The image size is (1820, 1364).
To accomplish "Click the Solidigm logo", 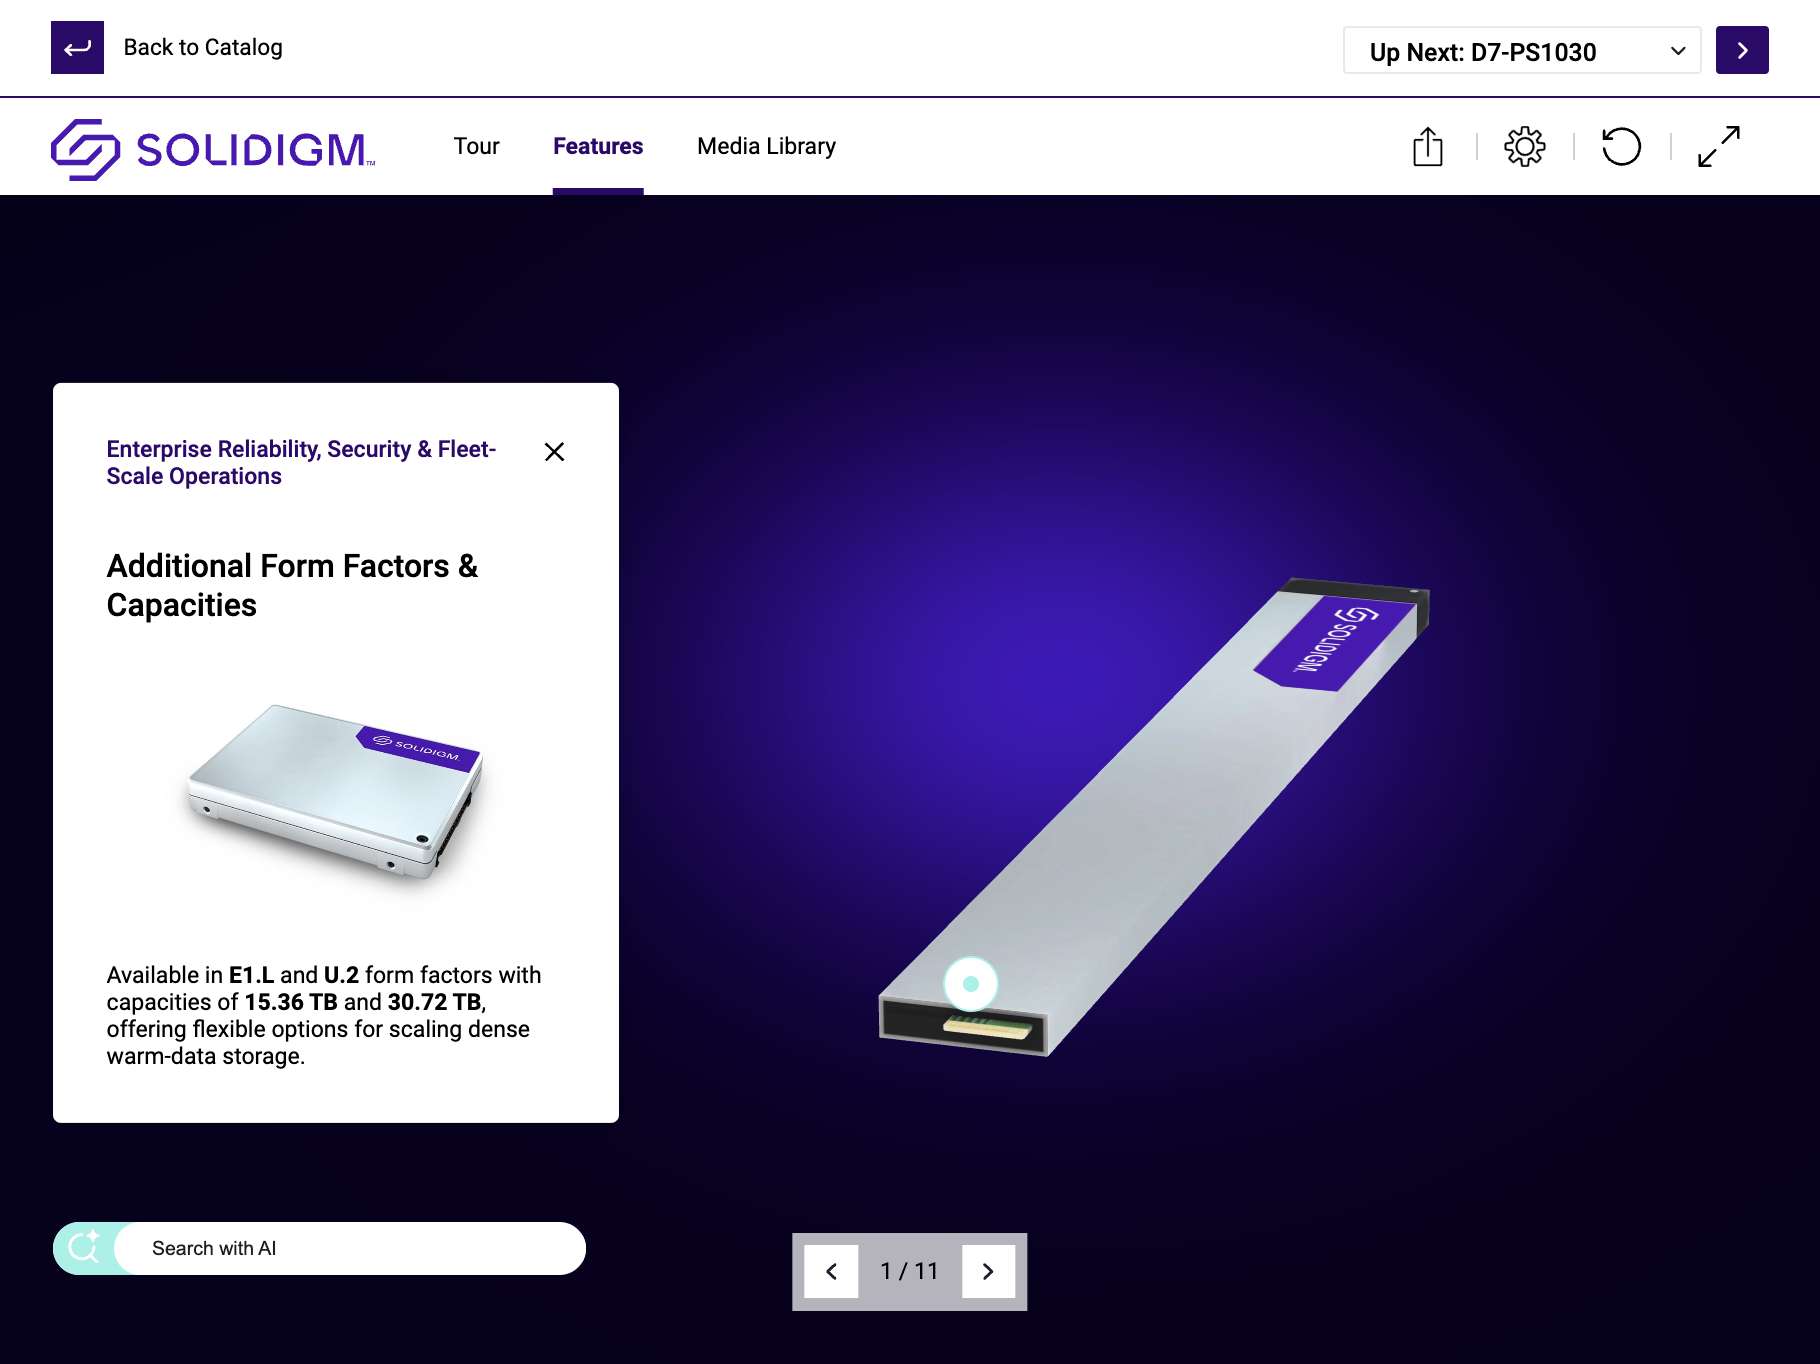I will point(213,149).
